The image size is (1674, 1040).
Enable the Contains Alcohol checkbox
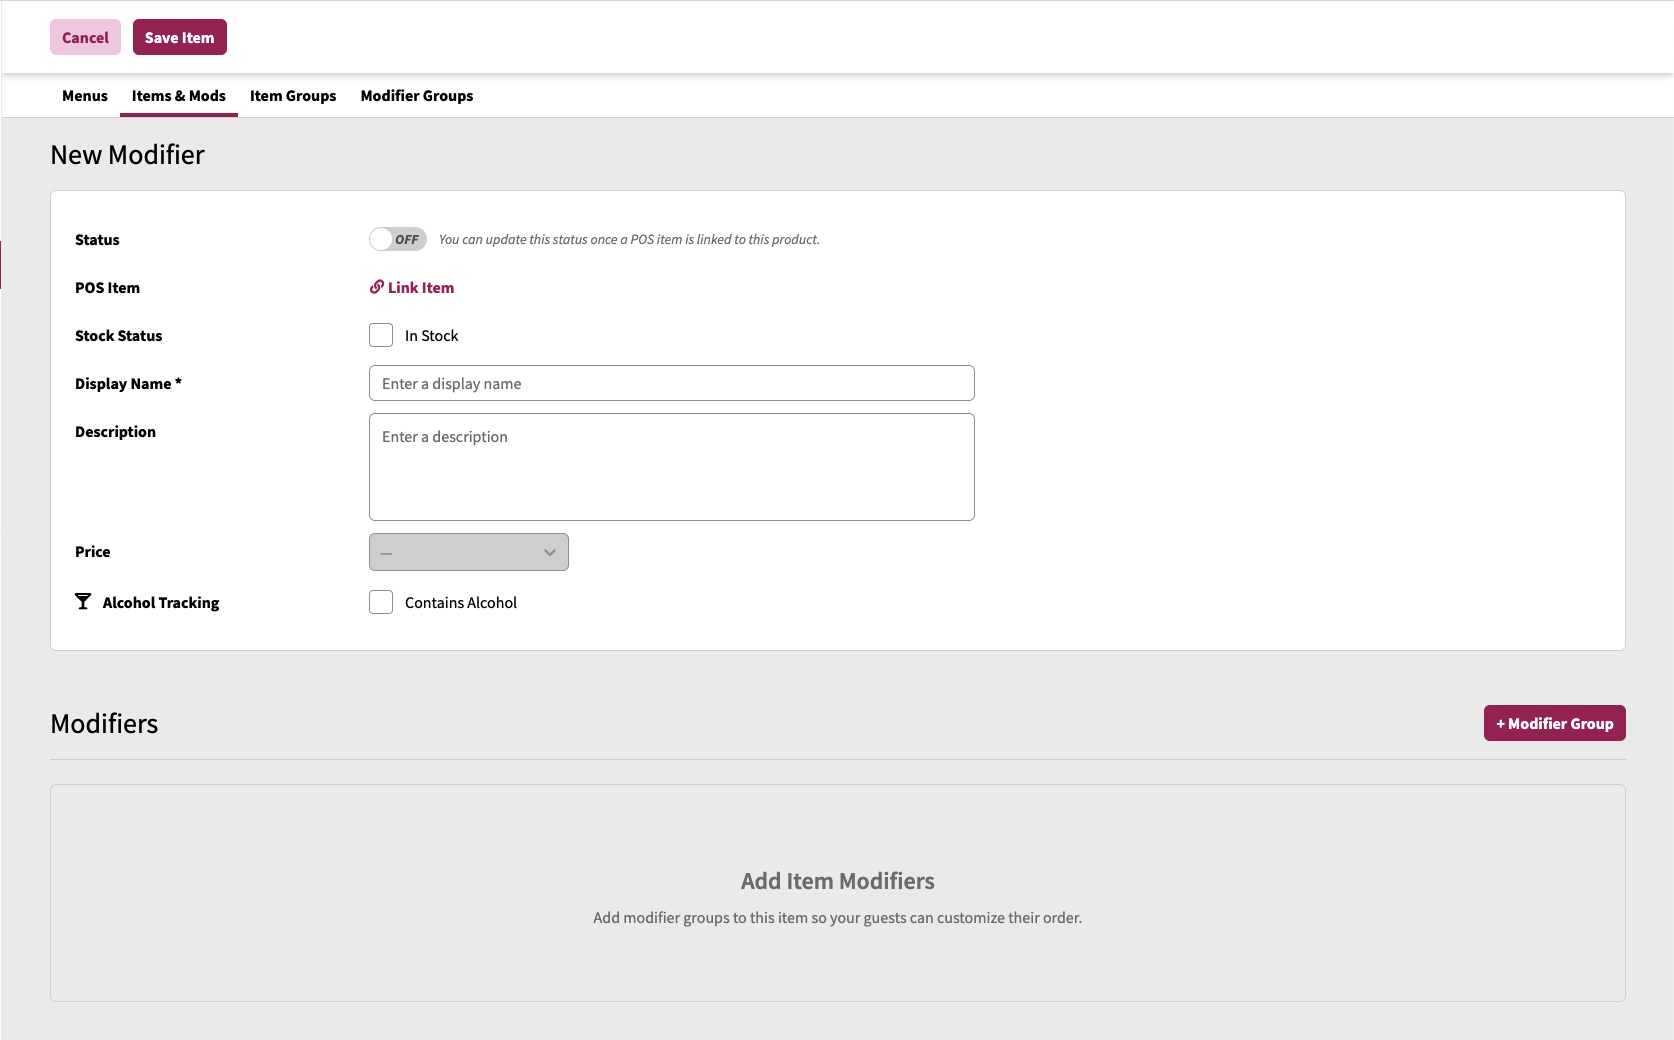[x=381, y=602]
